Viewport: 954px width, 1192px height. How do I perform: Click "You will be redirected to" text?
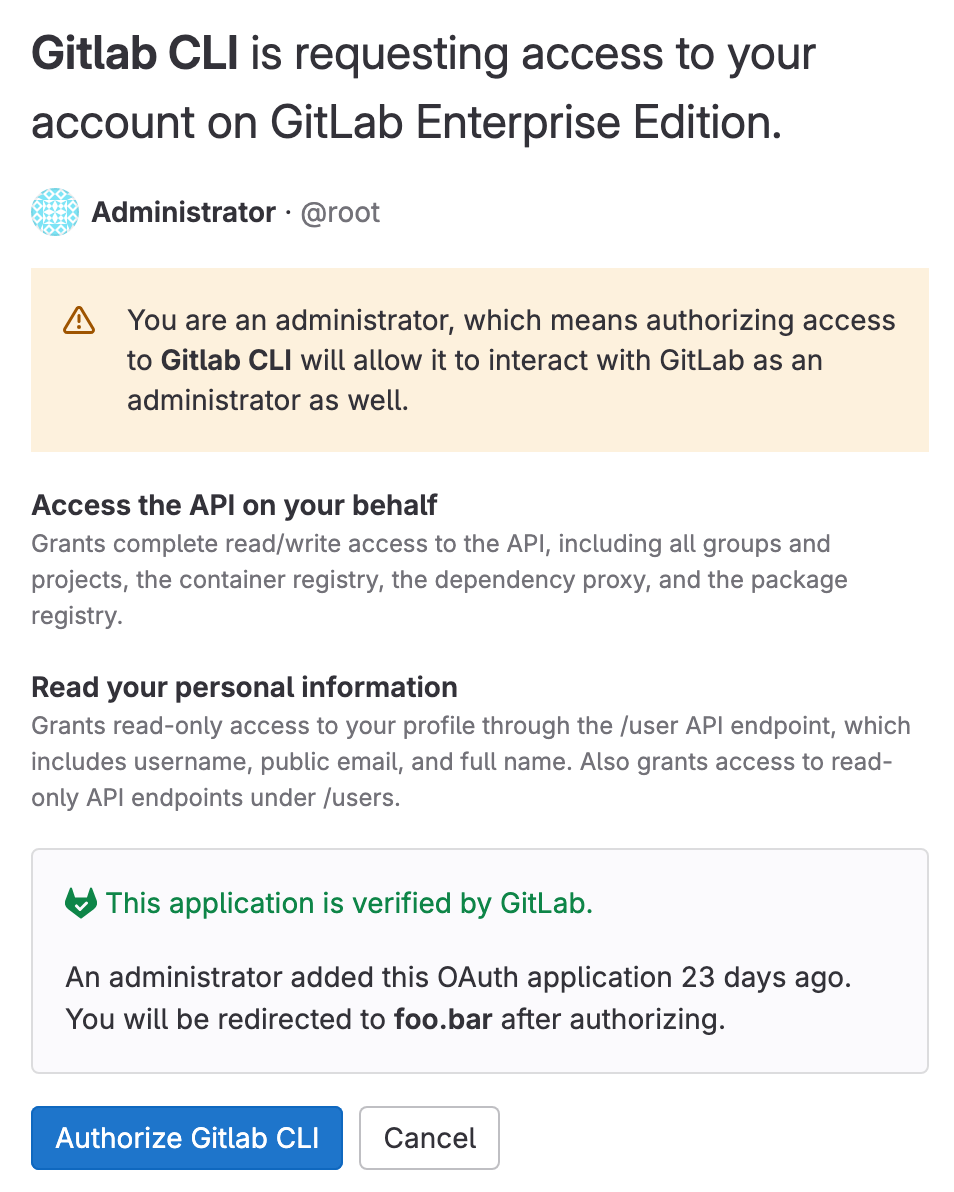(x=226, y=1020)
